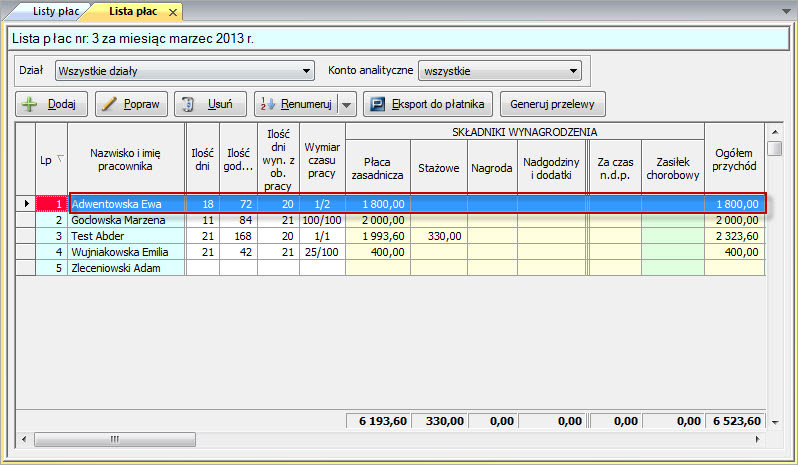Click the Eksport do płatnika icon
This screenshot has width=798, height=465.
pyautogui.click(x=377, y=104)
